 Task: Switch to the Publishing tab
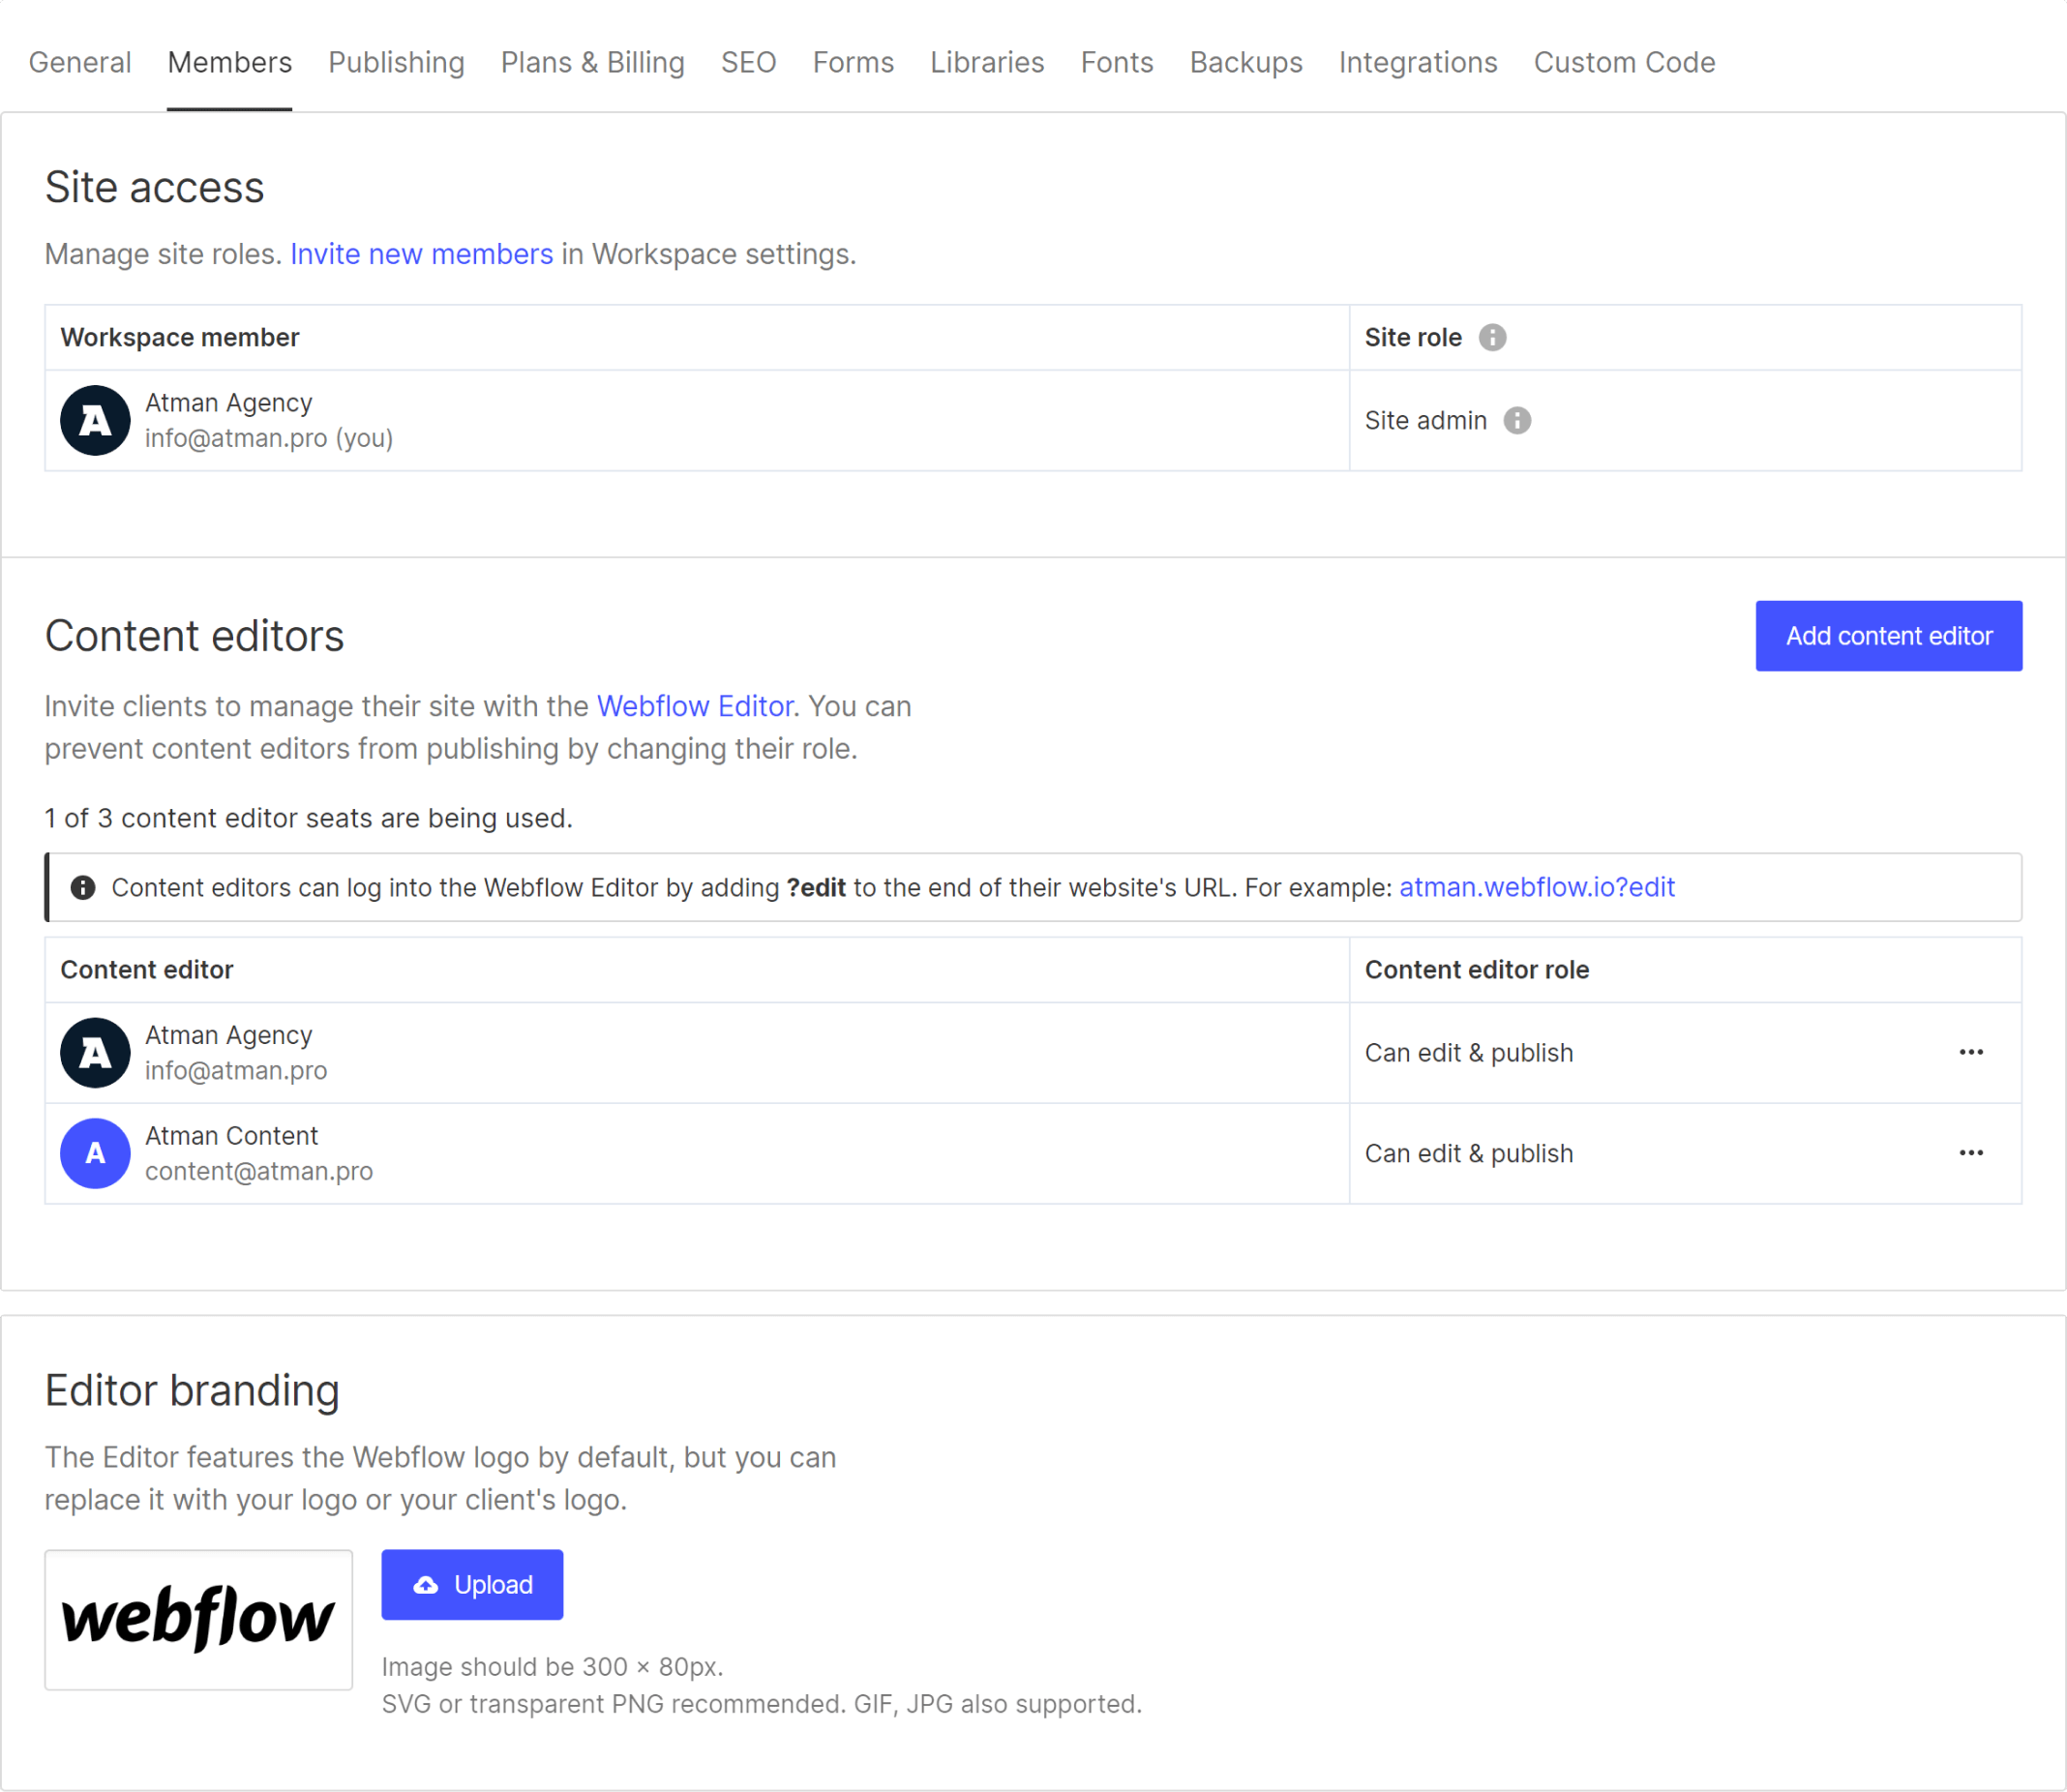click(396, 62)
